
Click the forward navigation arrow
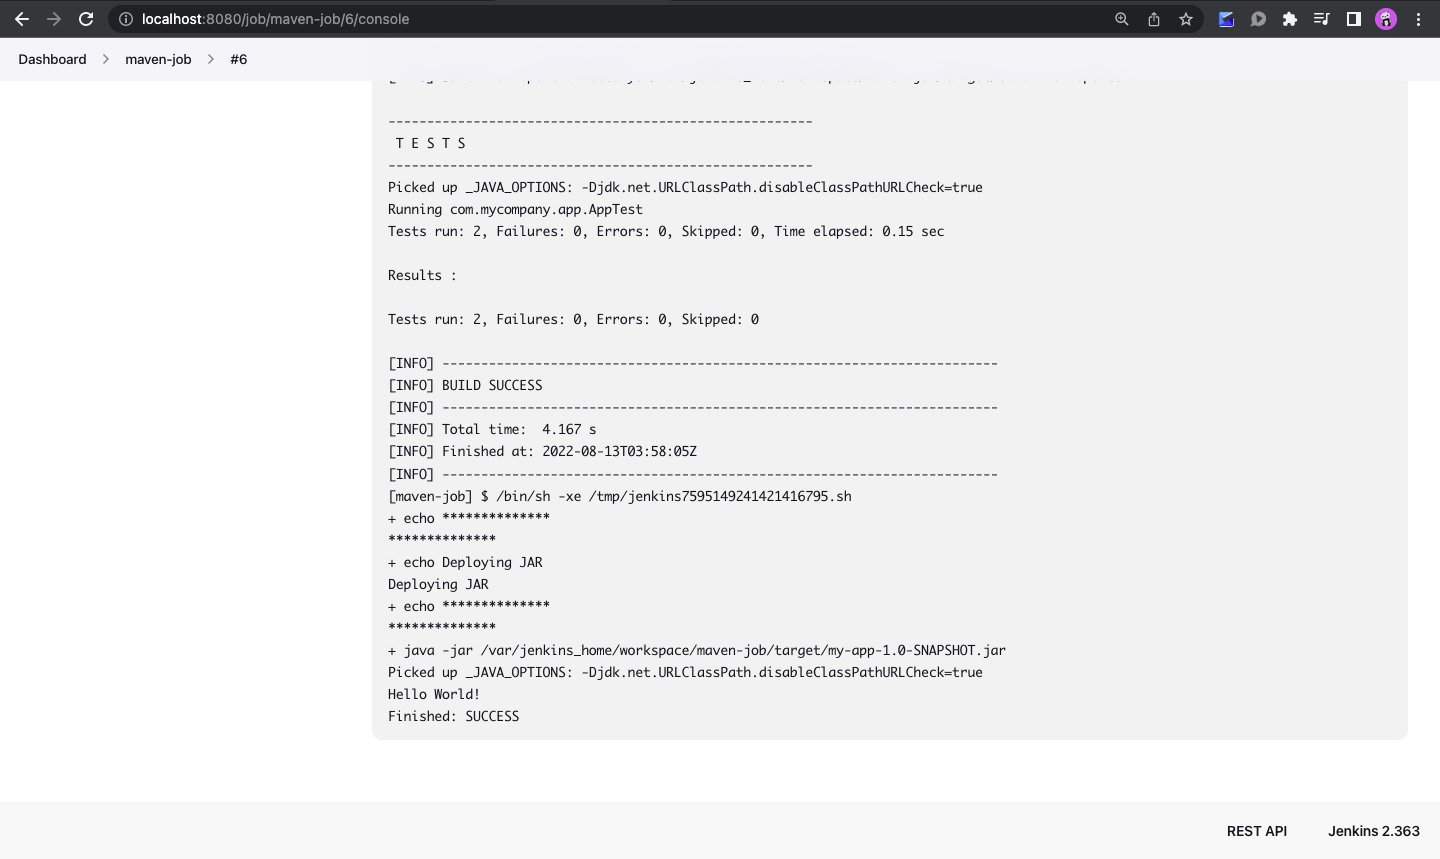click(x=54, y=19)
